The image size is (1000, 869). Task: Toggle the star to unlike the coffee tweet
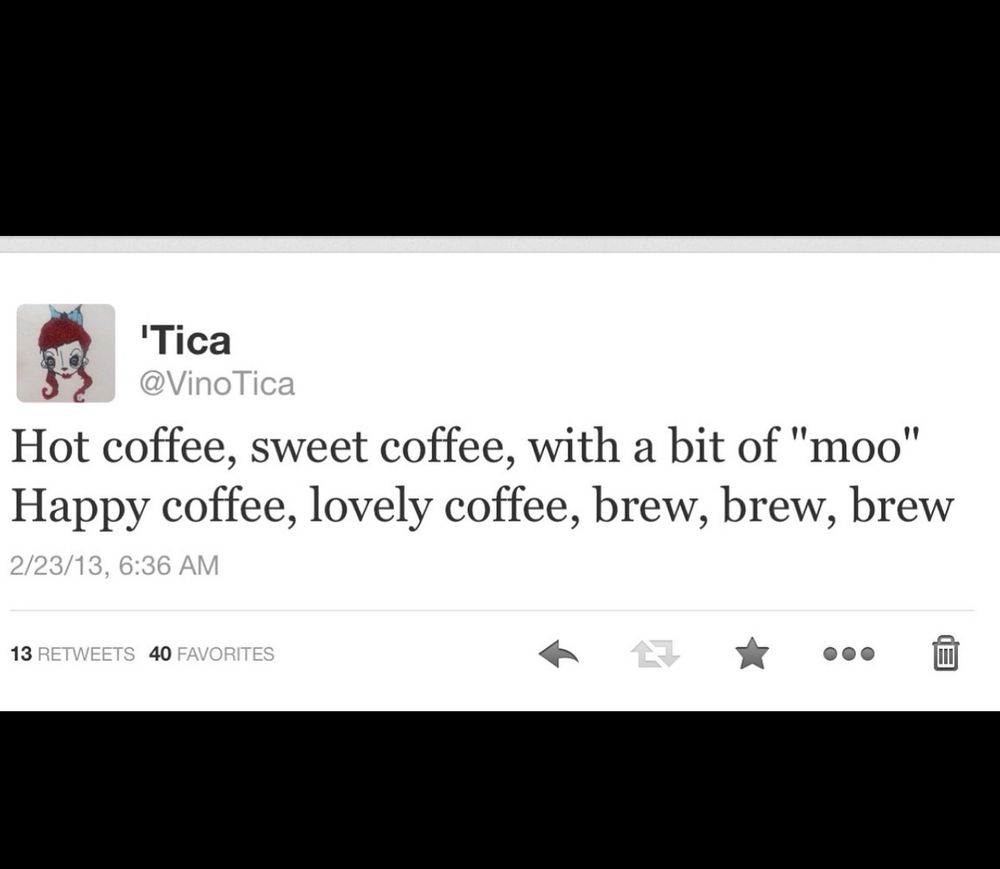tap(753, 654)
